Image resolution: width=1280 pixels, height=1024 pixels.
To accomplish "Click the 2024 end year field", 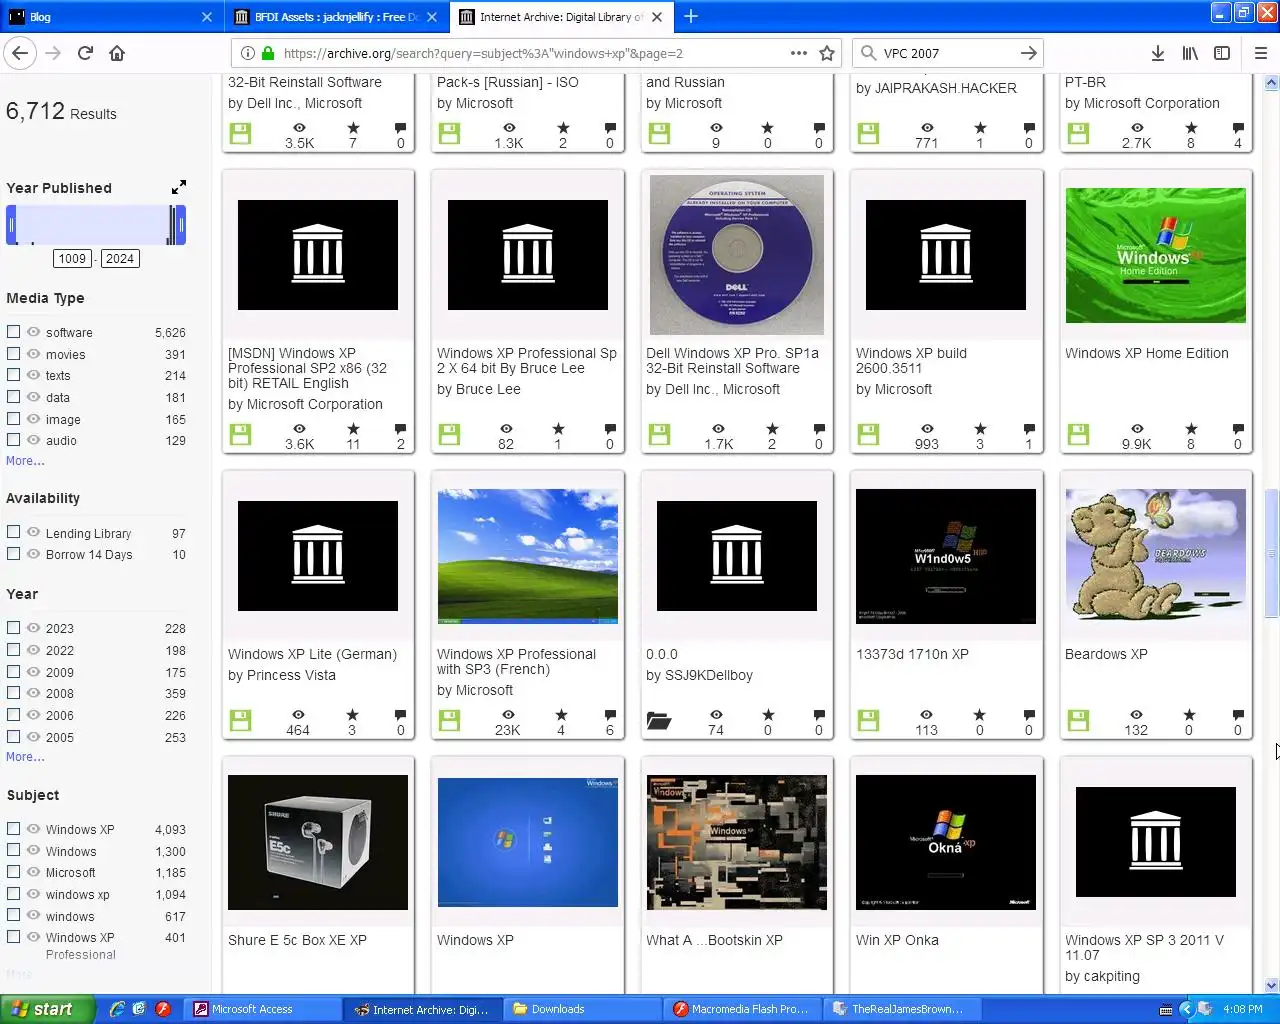I will (120, 259).
